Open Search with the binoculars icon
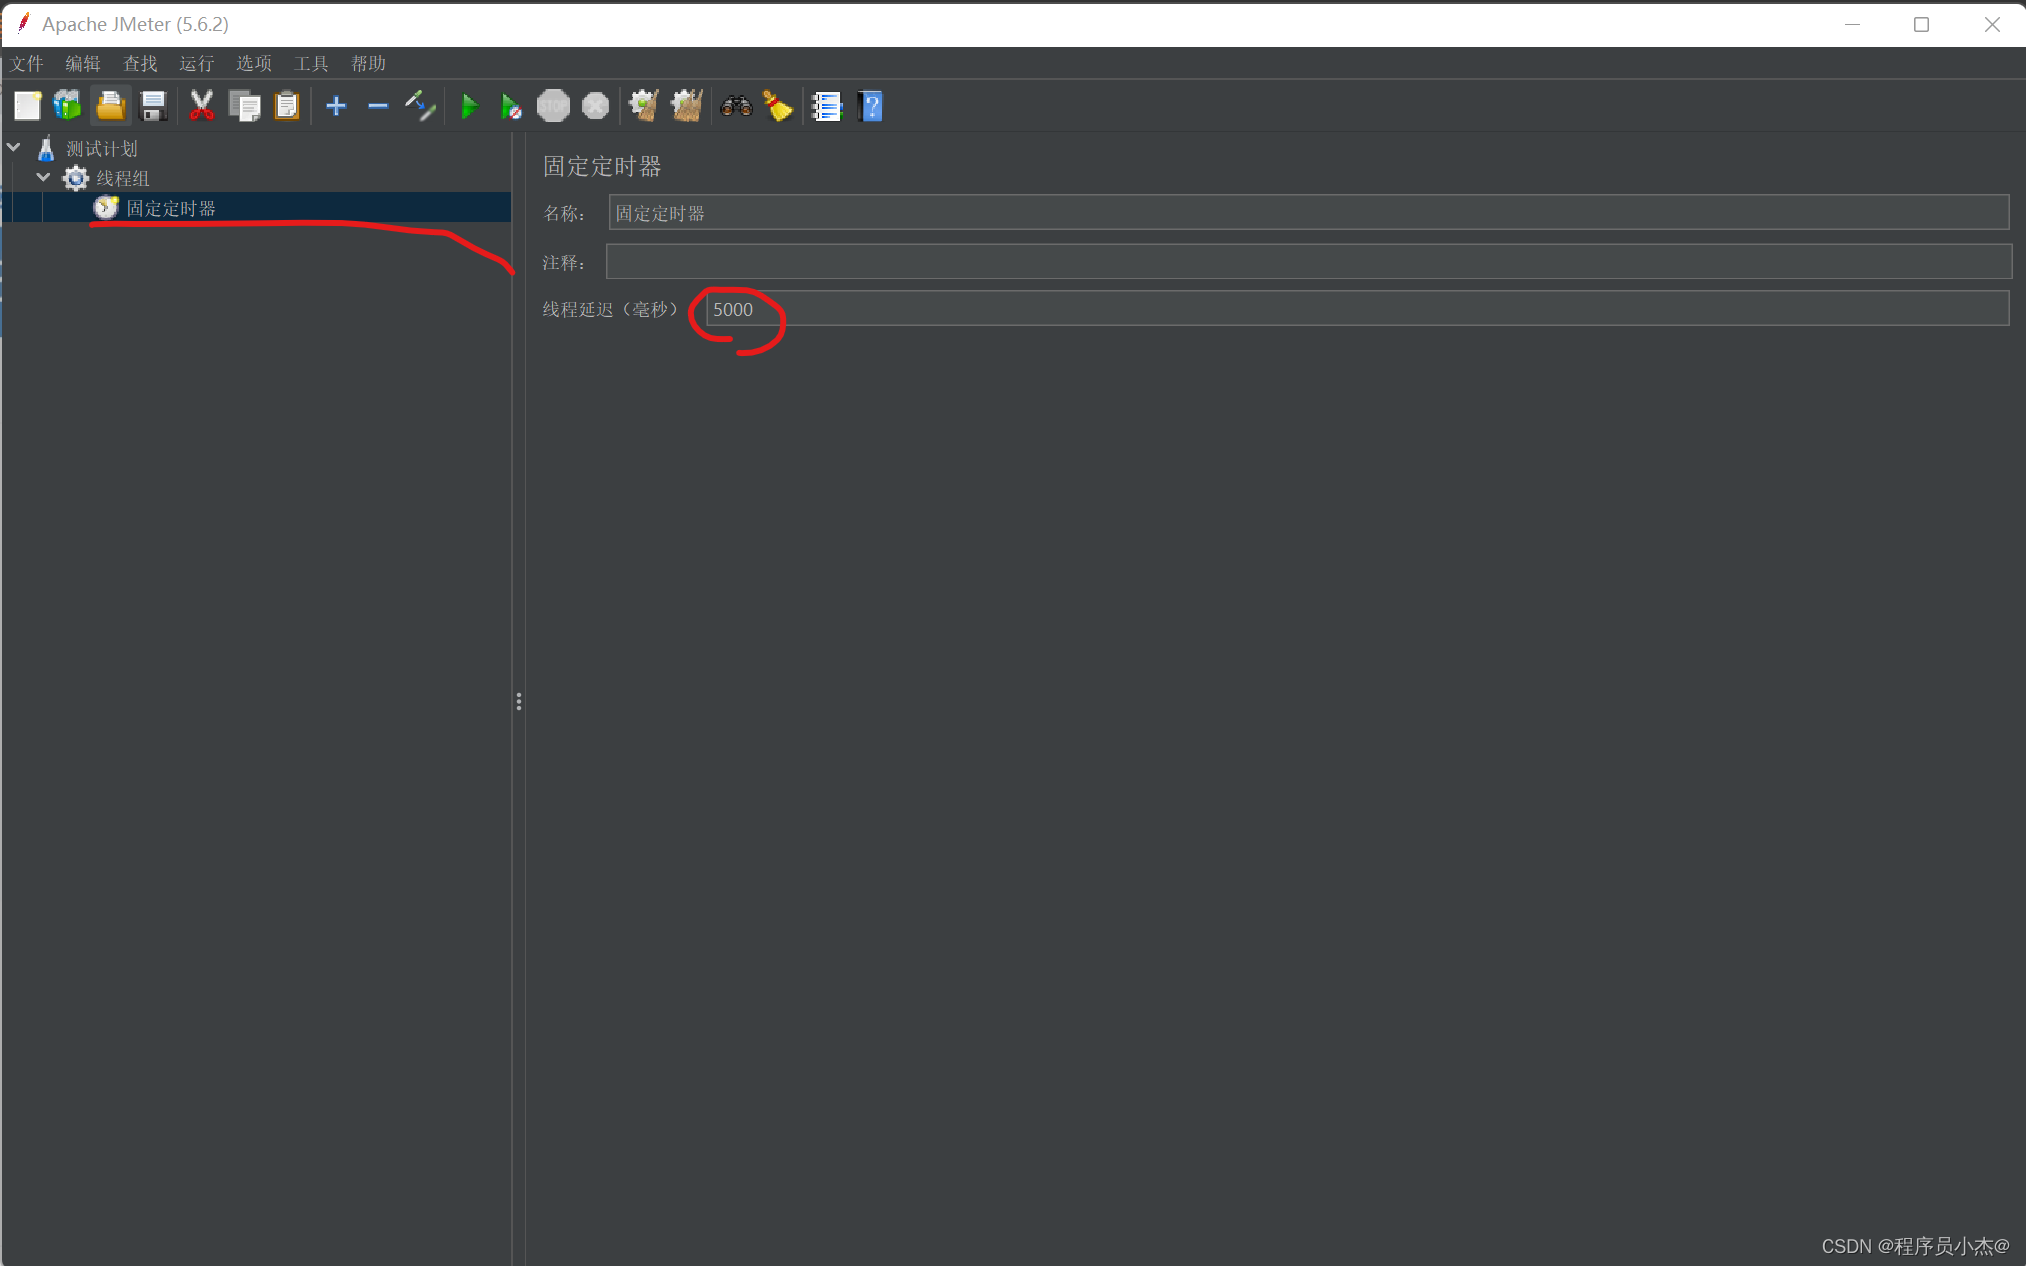Viewport: 2026px width, 1266px height. [736, 106]
